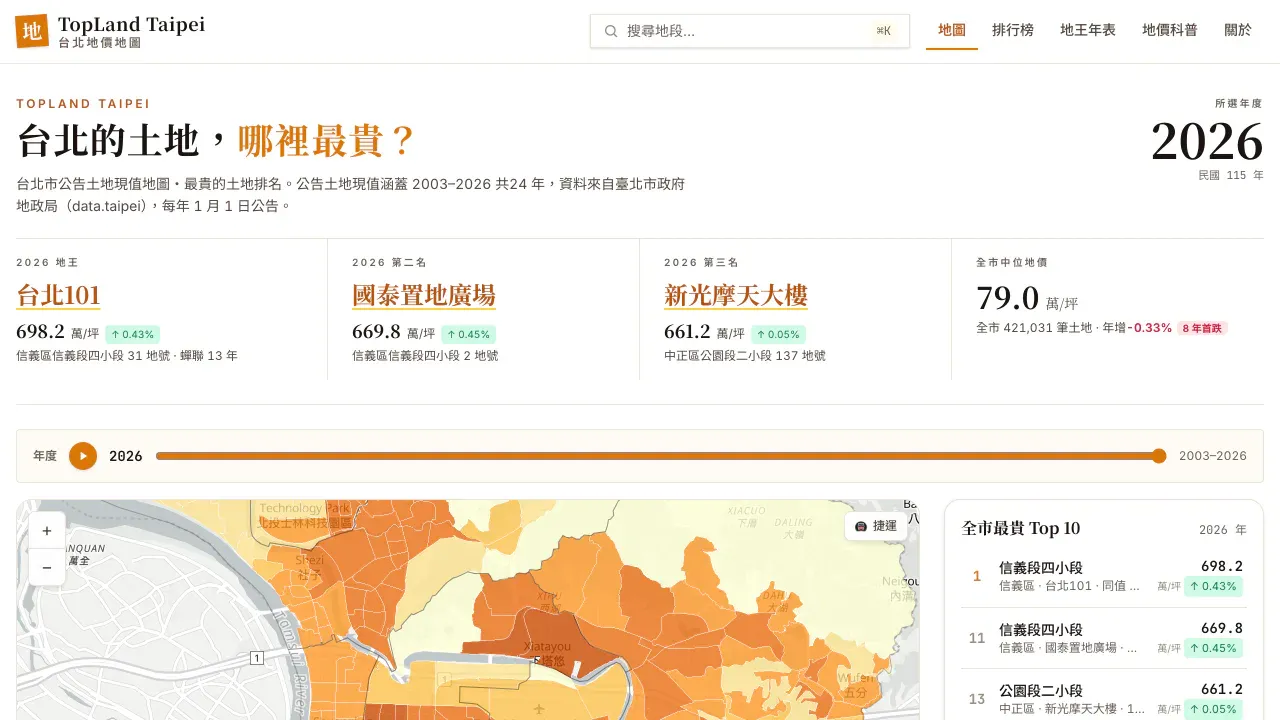Open the 排行榜 tab
1280x720 pixels.
coord(1013,30)
